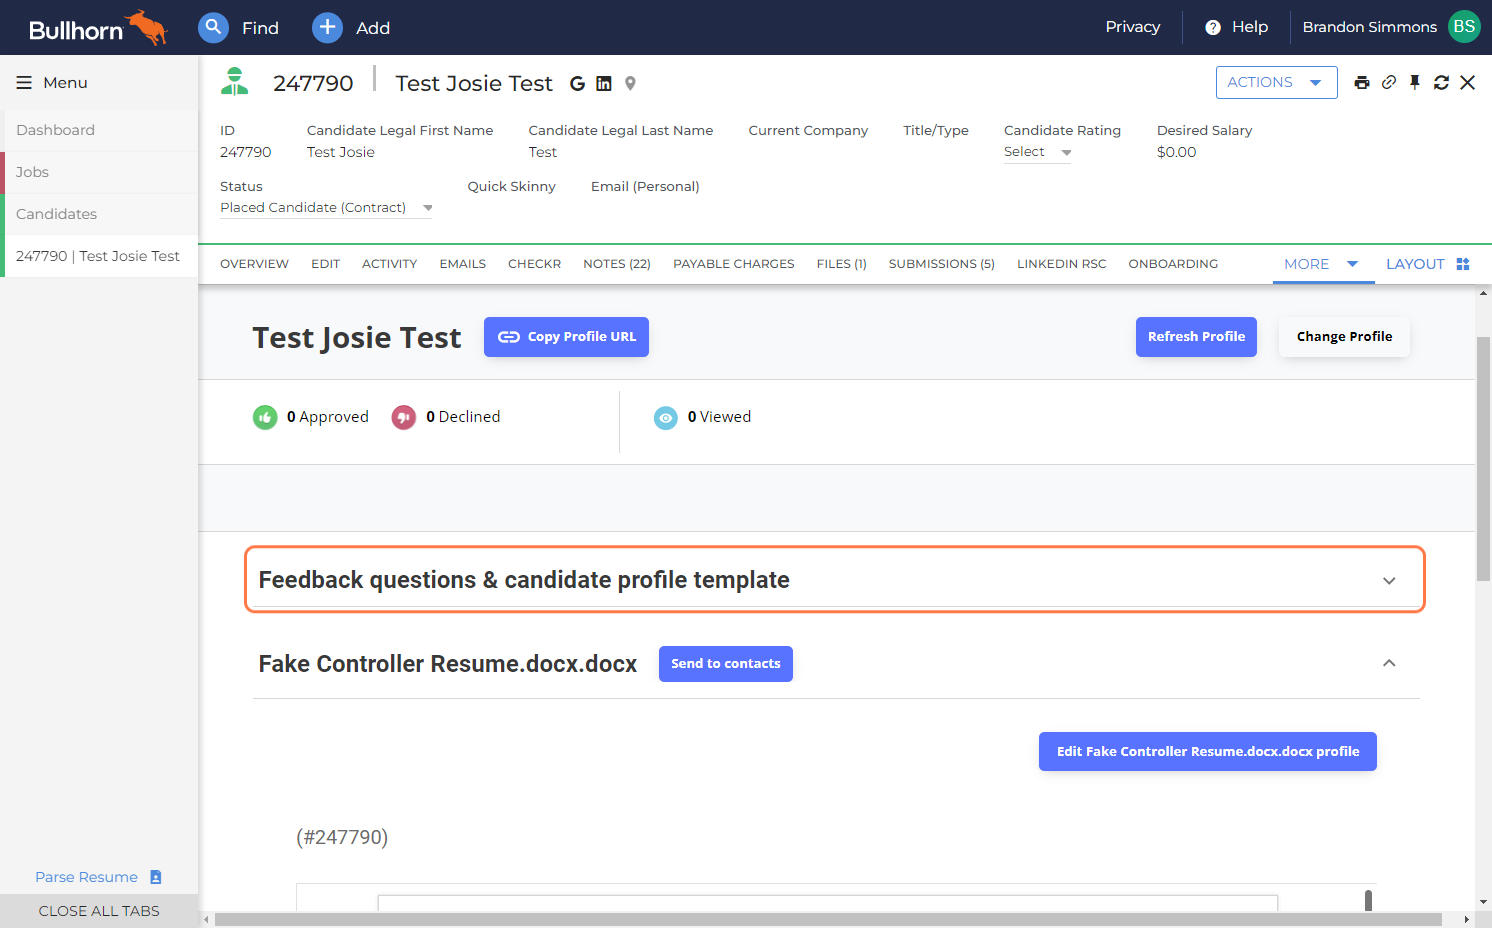Click the map location pin icon
The height and width of the screenshot is (928, 1492).
630,84
